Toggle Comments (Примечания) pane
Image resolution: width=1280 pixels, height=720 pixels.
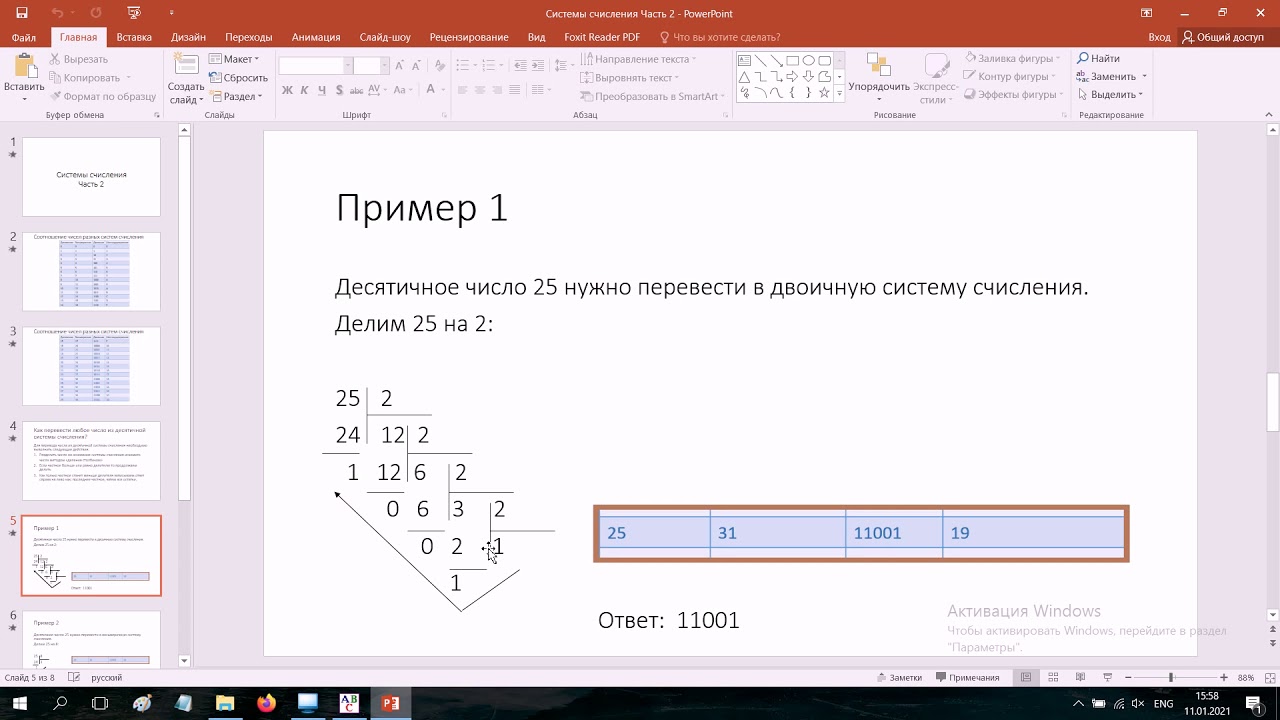(966, 677)
